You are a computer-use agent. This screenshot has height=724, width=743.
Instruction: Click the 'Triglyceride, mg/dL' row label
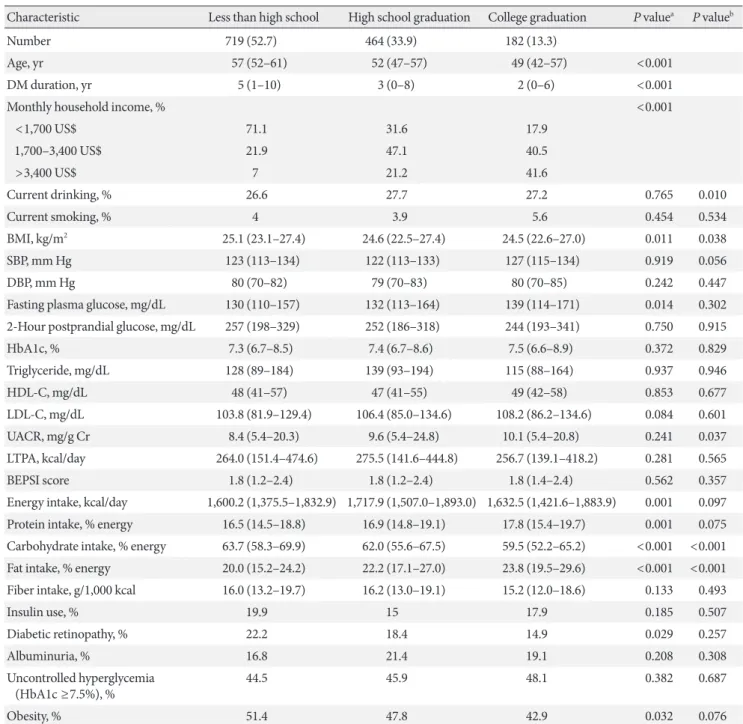[58, 371]
